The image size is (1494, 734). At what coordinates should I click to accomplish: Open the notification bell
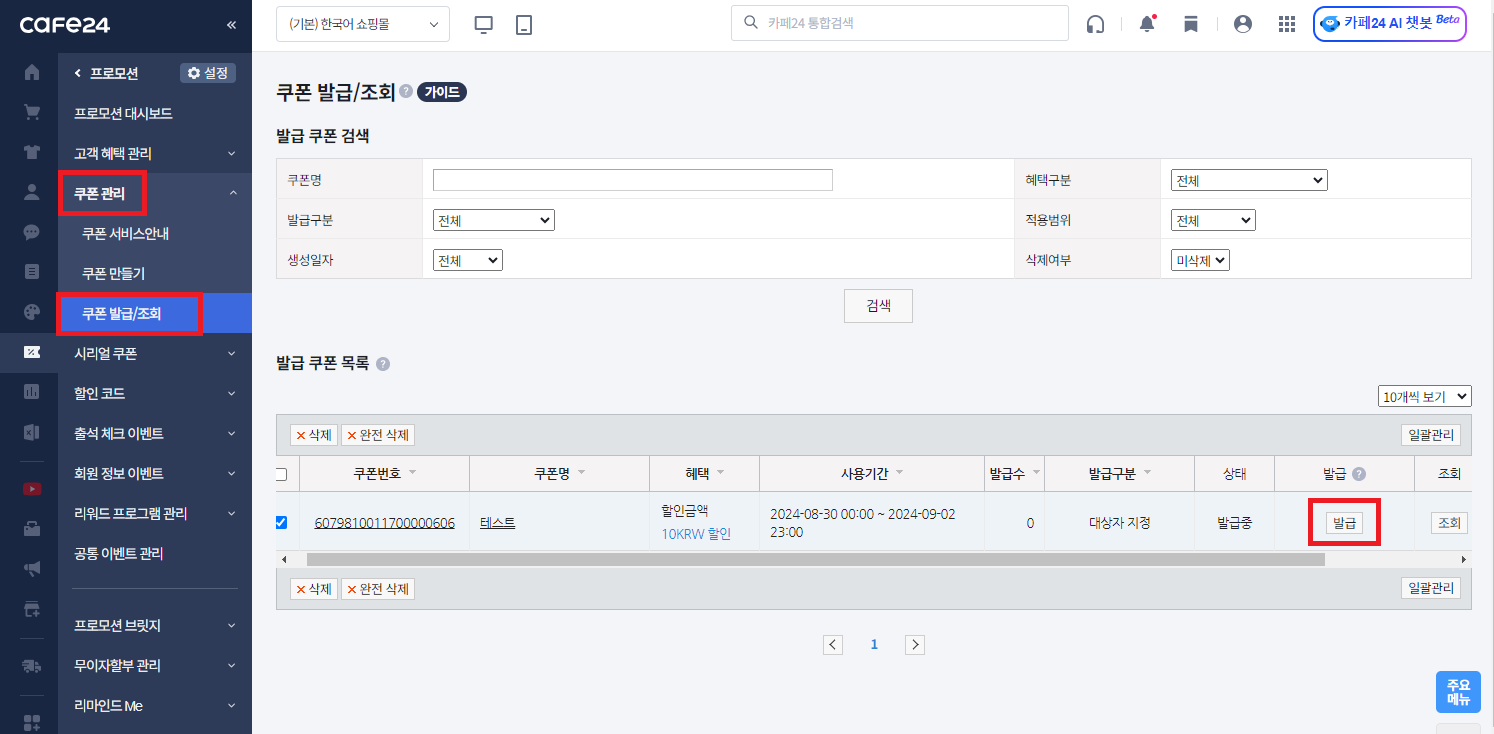[1147, 24]
